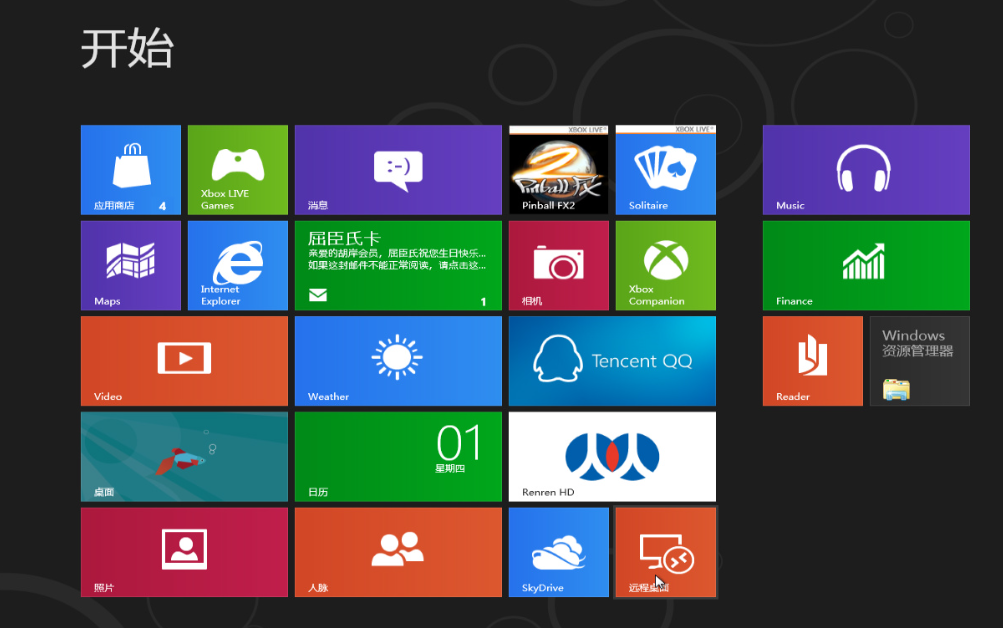Image resolution: width=1003 pixels, height=628 pixels.
Task: Open the Finance tile
Action: pos(866,265)
